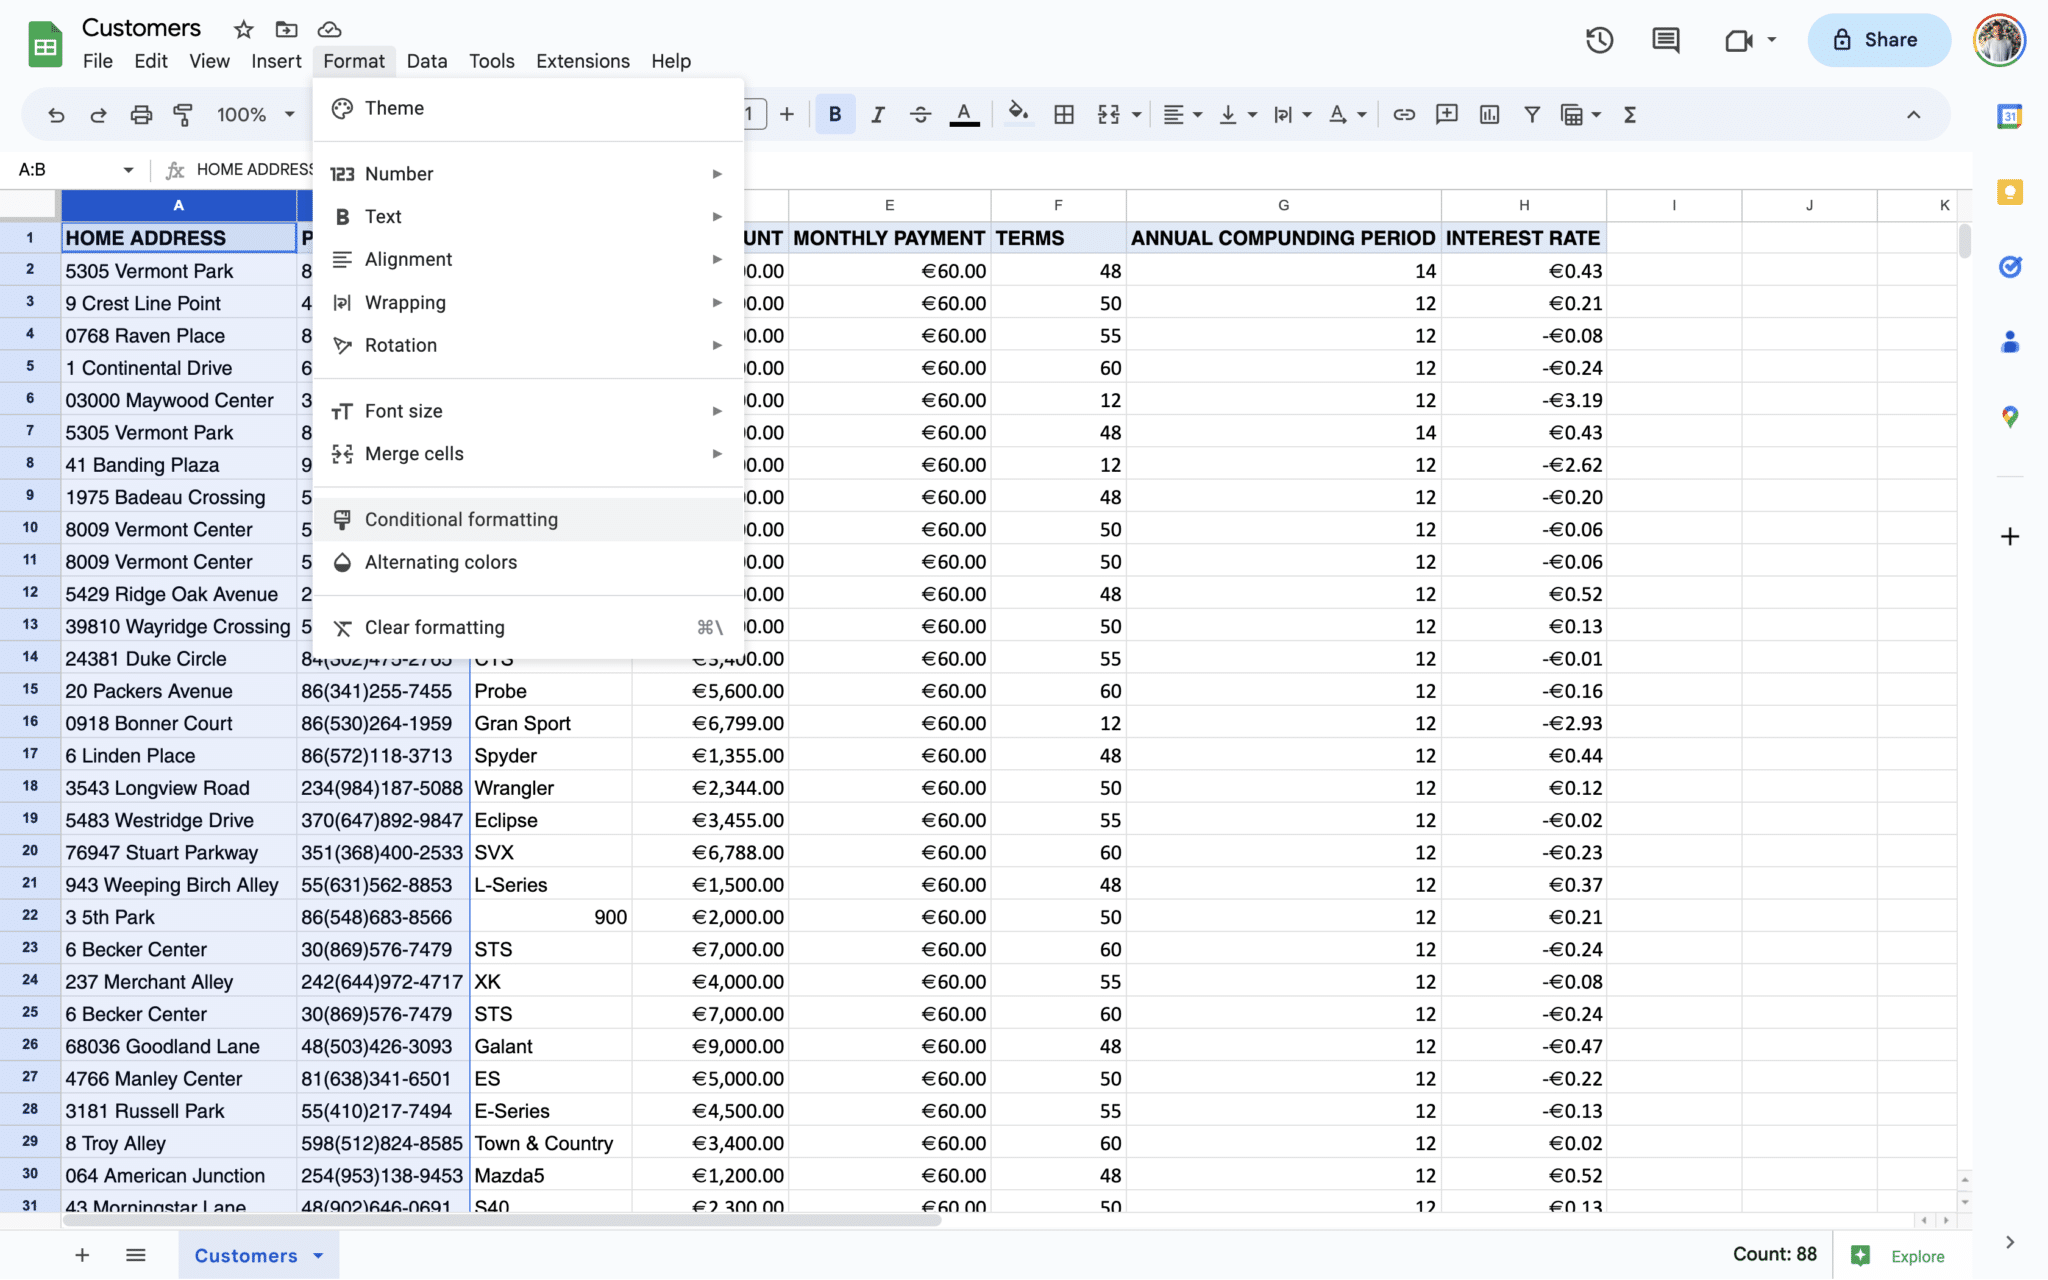Open the Borders tool

(x=1064, y=115)
